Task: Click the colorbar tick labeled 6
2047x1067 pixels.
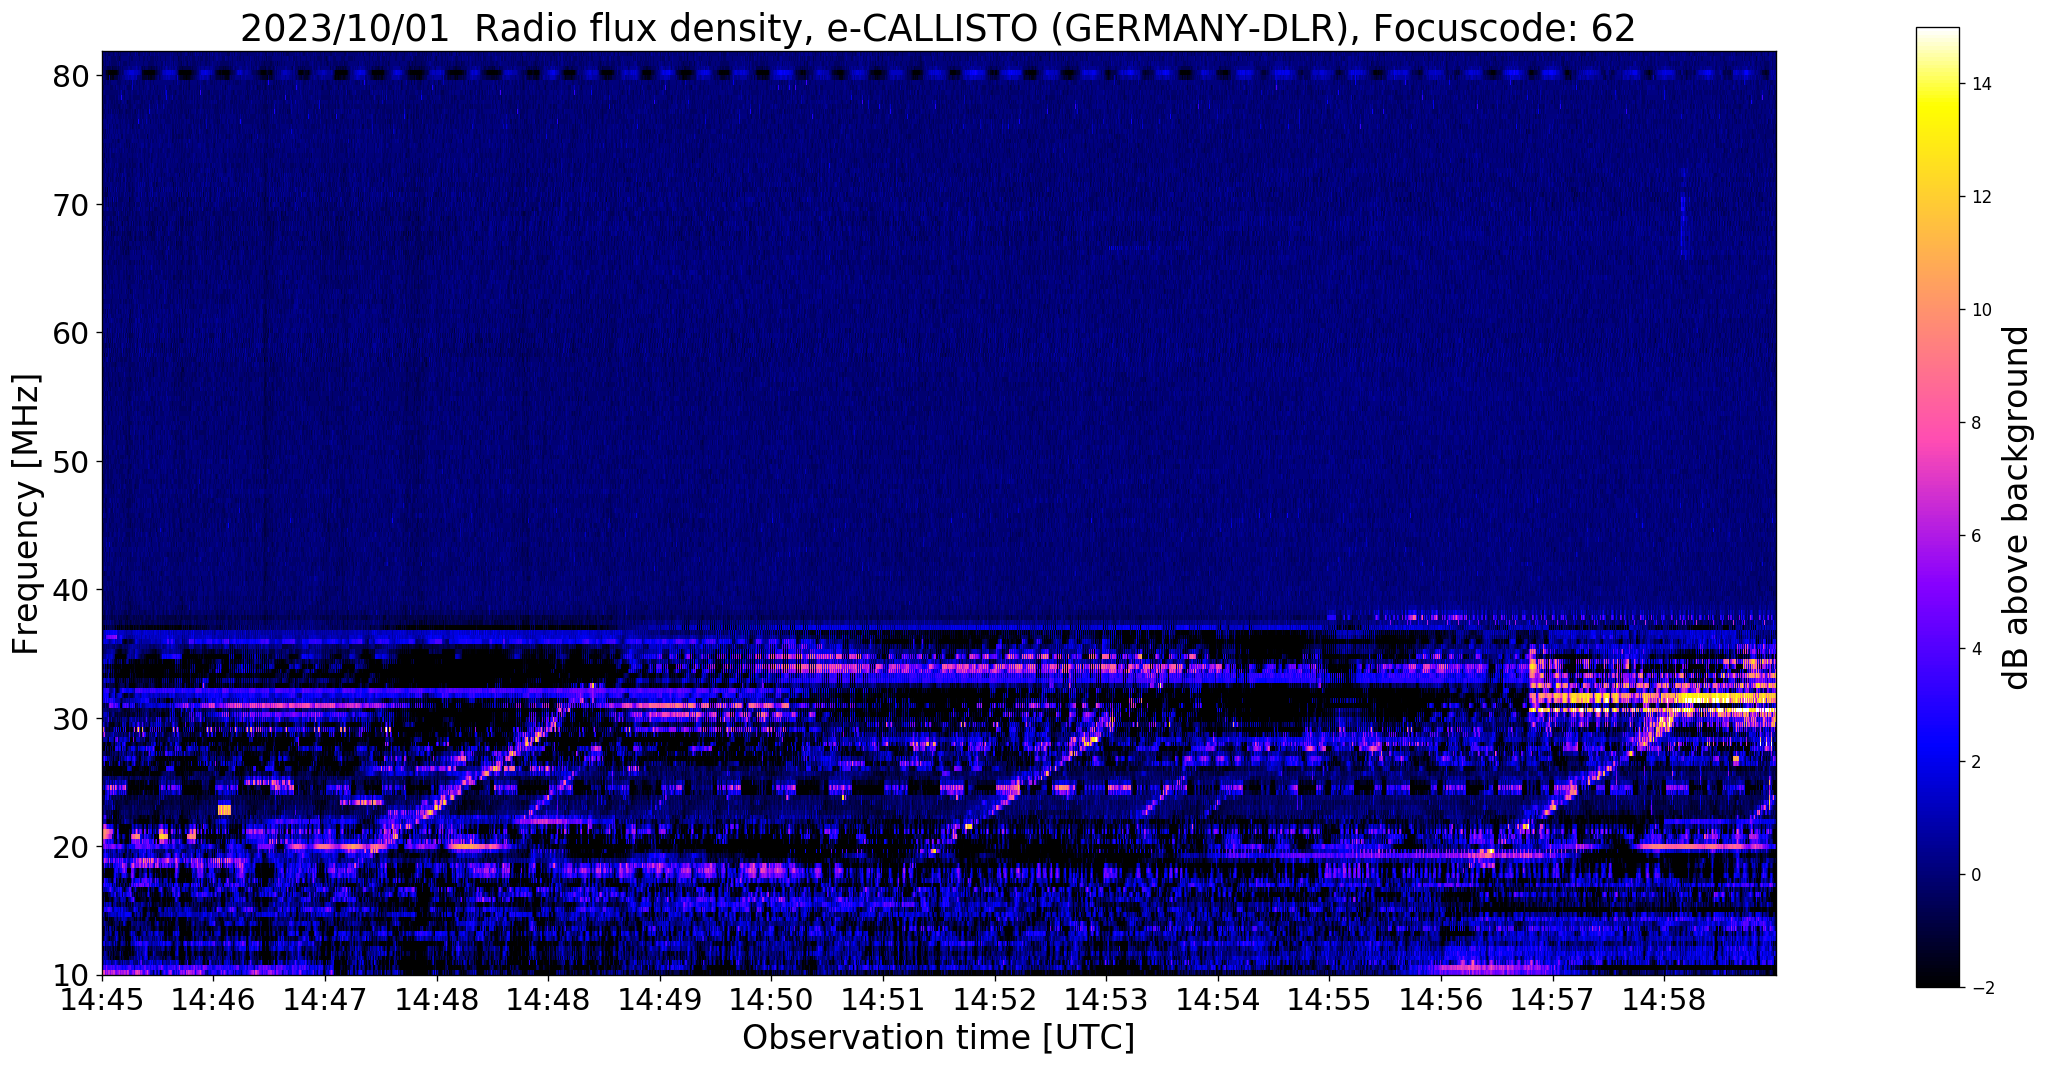Action: click(1975, 536)
